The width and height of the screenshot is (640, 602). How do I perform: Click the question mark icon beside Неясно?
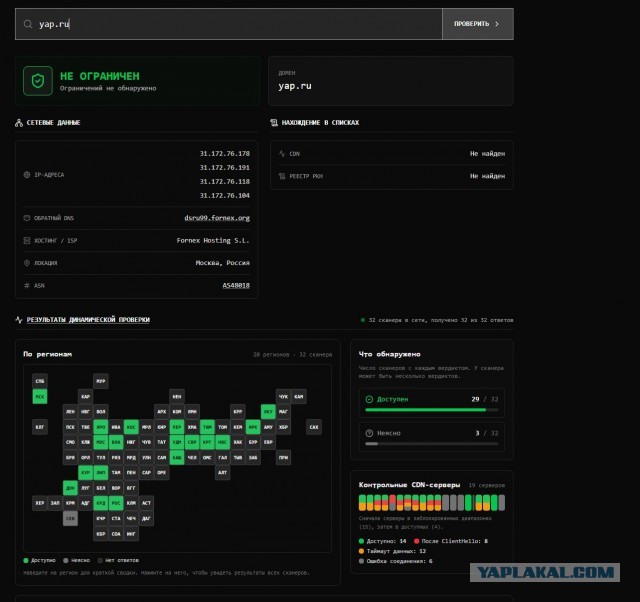369,433
